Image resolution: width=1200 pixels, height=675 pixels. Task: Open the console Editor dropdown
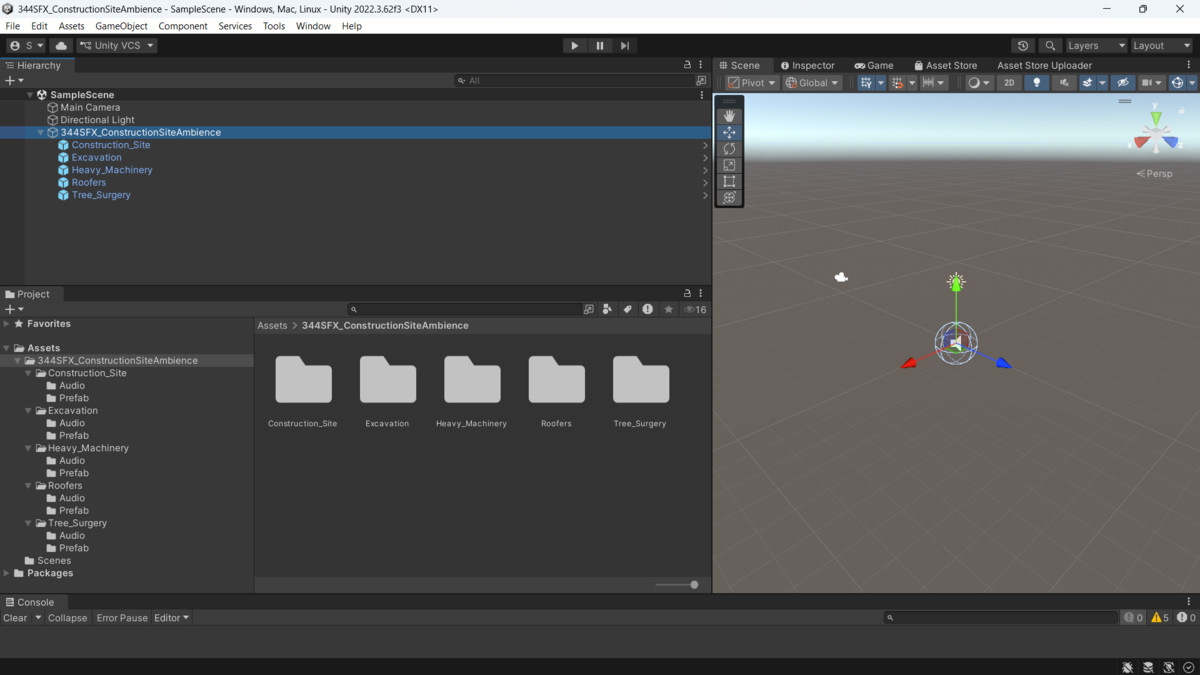pyautogui.click(x=171, y=618)
